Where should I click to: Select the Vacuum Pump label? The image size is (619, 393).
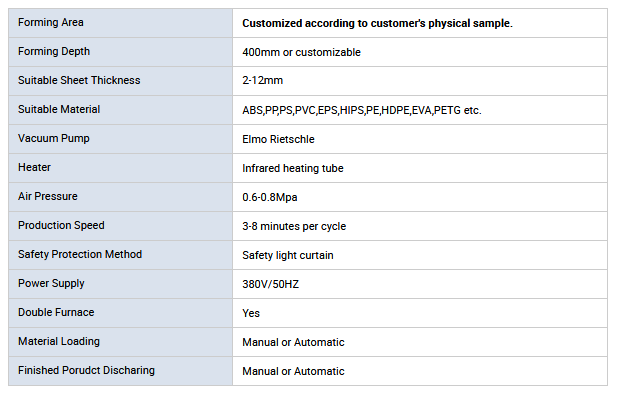pyautogui.click(x=54, y=138)
